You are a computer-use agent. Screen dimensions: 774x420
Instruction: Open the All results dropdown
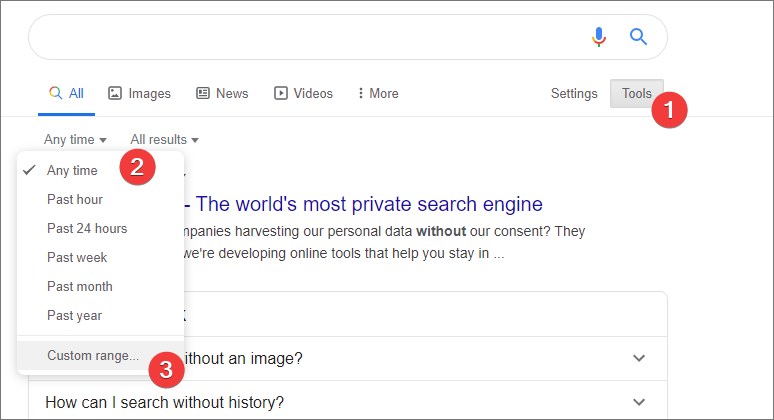point(164,140)
